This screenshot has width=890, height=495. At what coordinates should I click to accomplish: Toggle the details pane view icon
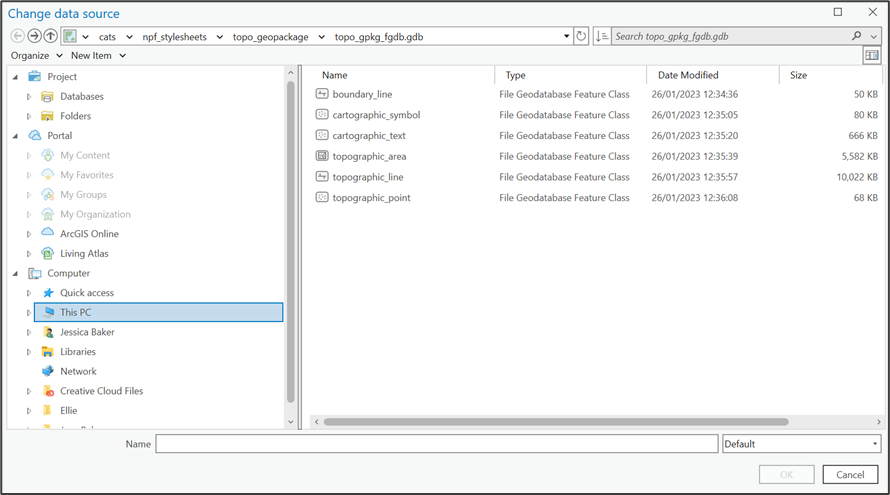coord(871,56)
